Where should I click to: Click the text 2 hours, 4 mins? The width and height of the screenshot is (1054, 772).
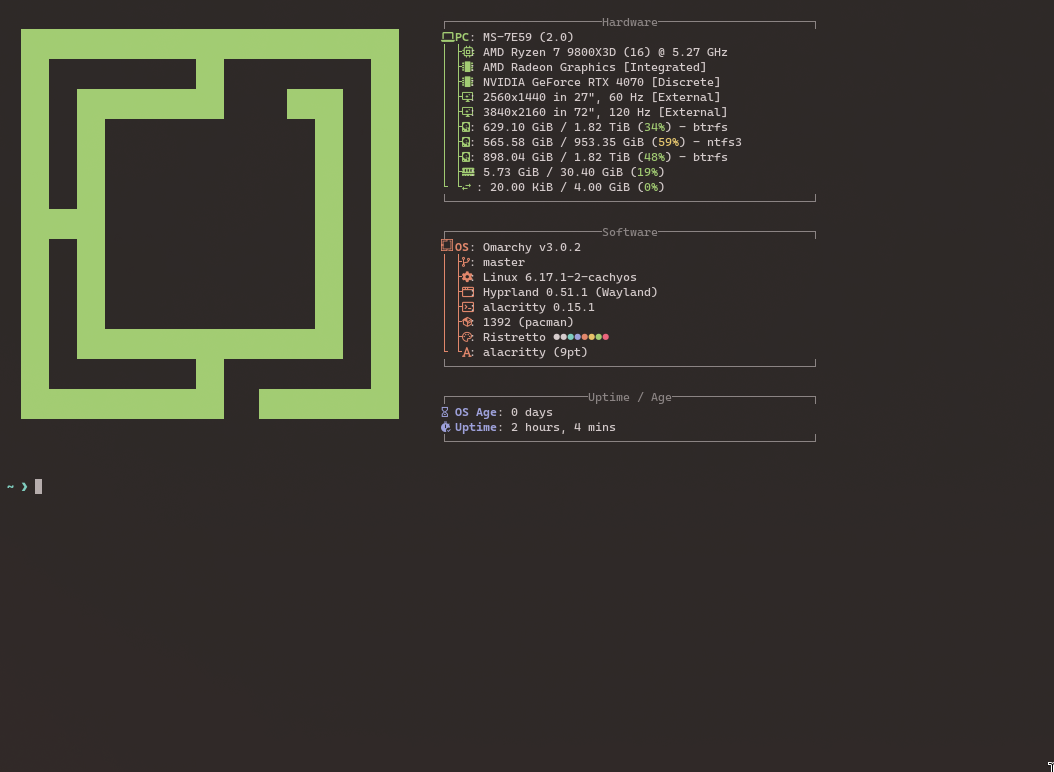563,427
